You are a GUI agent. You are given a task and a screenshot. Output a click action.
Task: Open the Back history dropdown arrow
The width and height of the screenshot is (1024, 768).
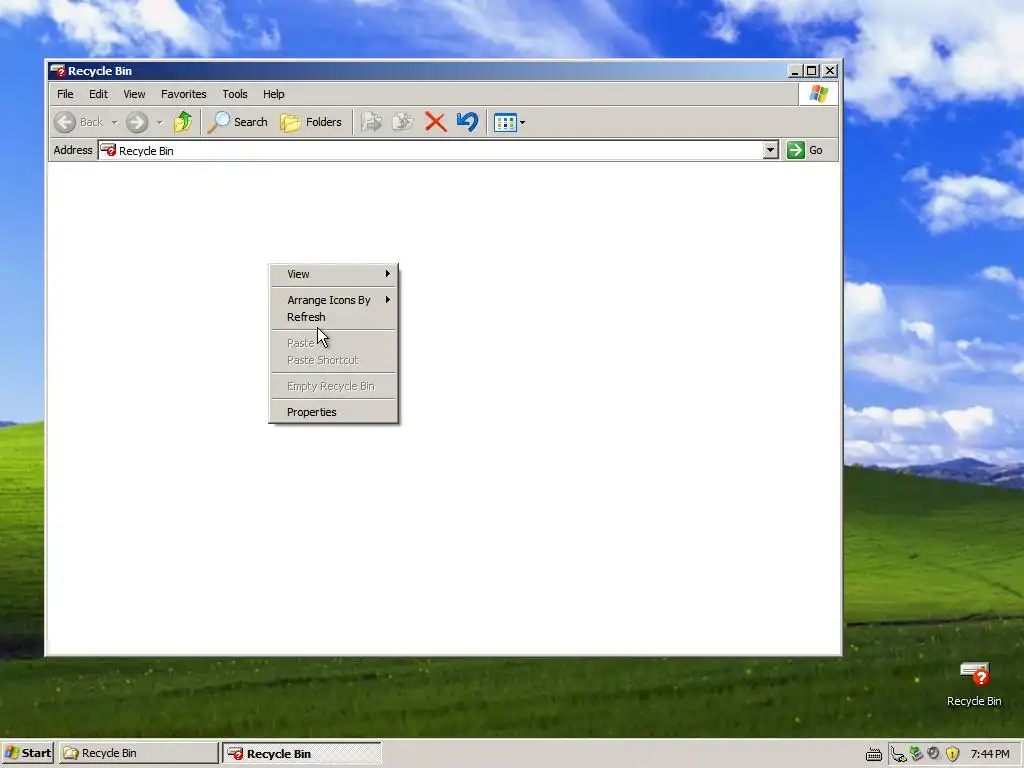point(114,123)
